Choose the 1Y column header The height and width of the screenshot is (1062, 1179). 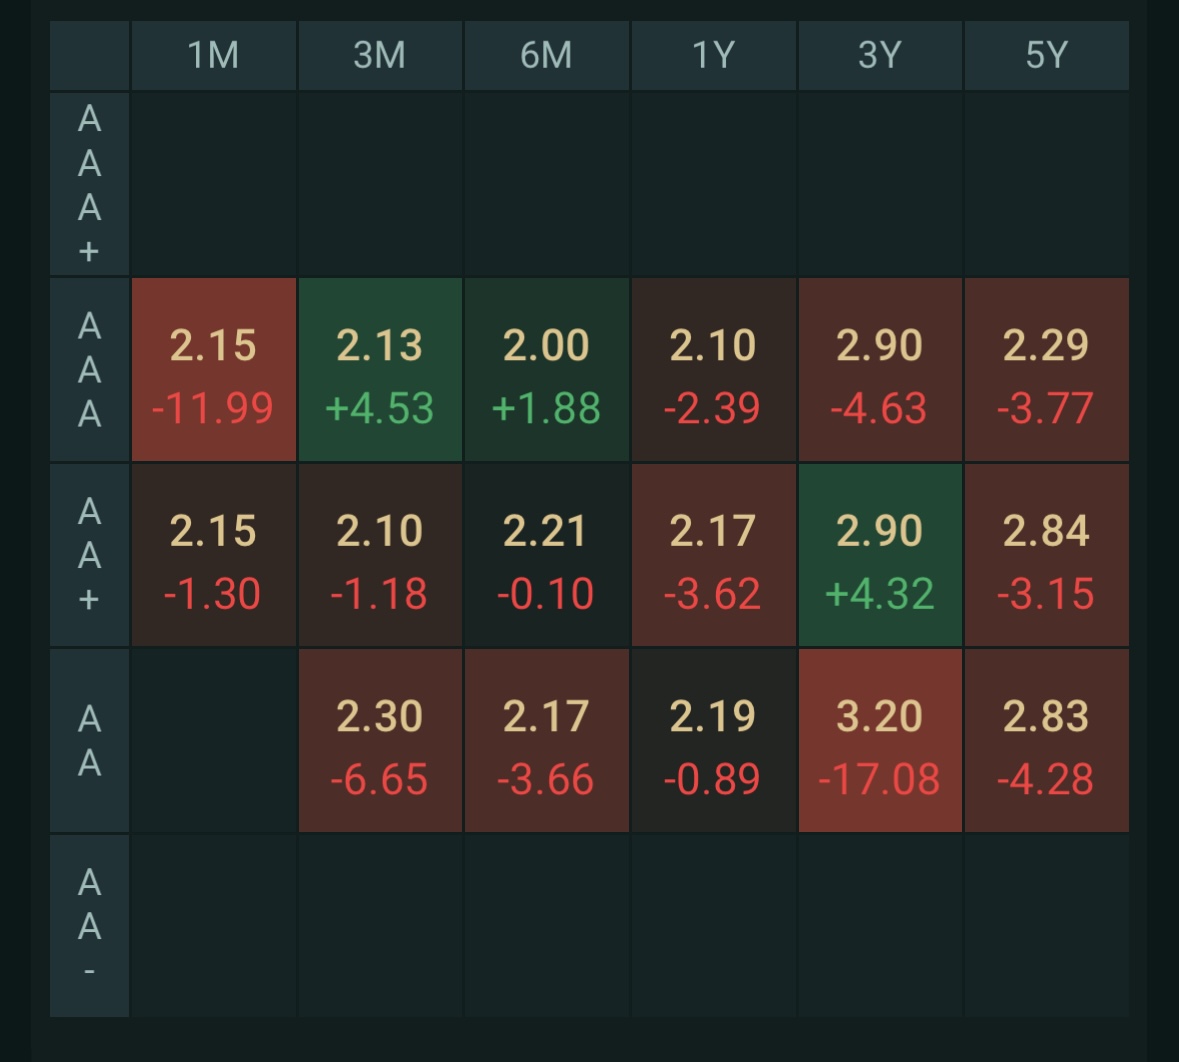713,55
